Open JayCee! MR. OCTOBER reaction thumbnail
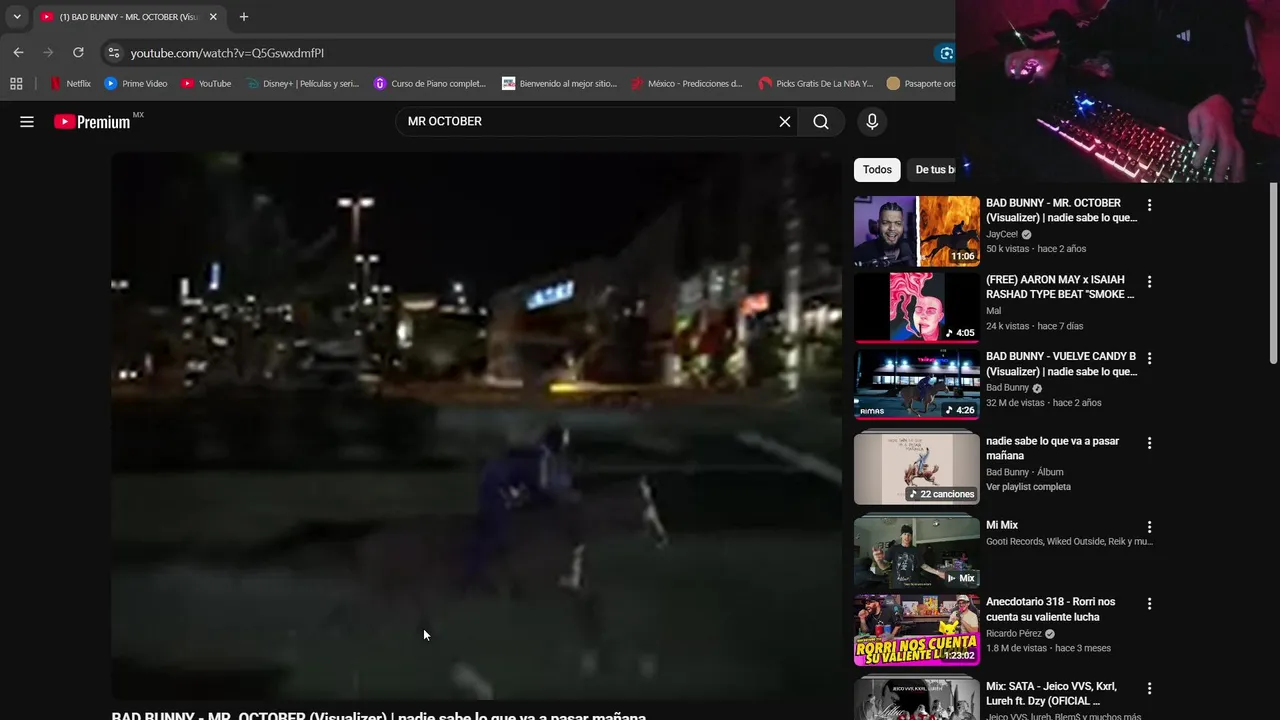Image resolution: width=1280 pixels, height=720 pixels. (x=917, y=231)
